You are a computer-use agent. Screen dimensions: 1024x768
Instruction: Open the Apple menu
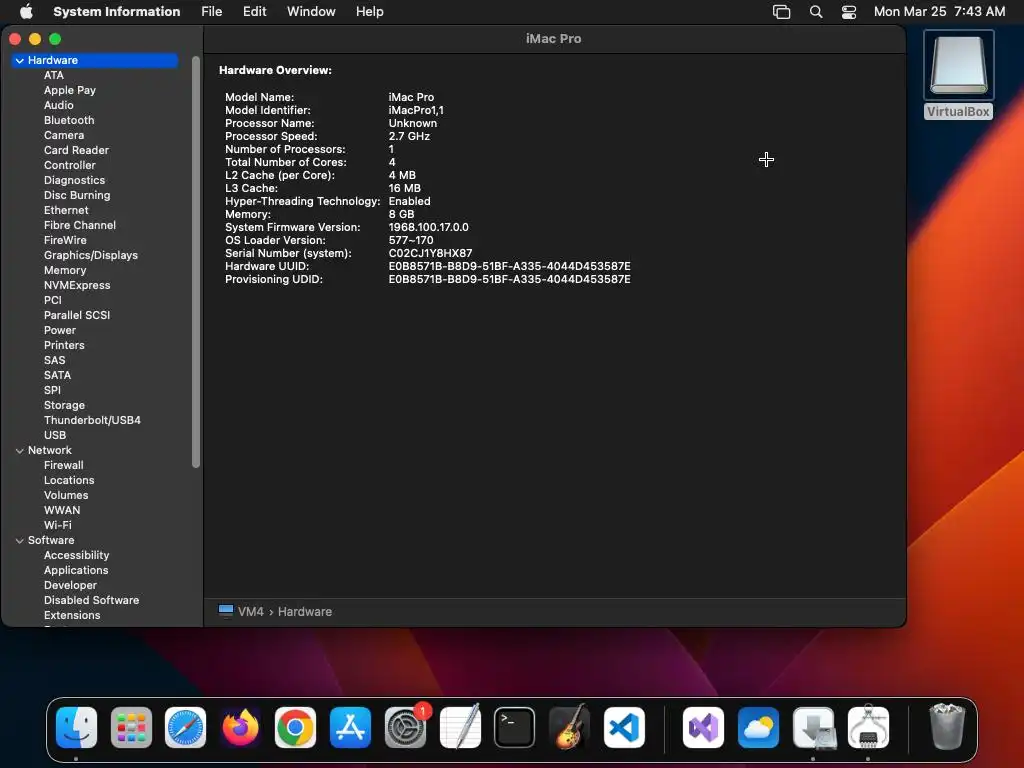click(26, 11)
